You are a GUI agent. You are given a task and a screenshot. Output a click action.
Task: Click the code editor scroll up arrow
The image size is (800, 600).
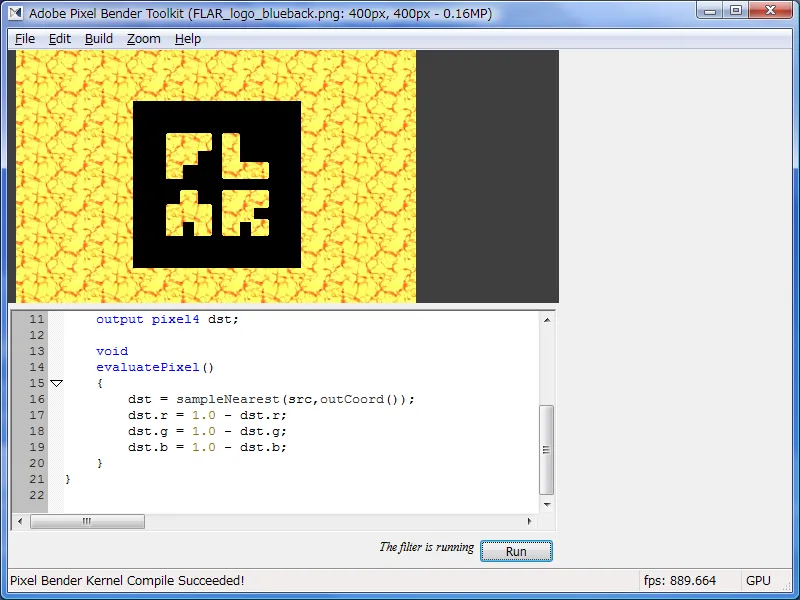[x=547, y=320]
